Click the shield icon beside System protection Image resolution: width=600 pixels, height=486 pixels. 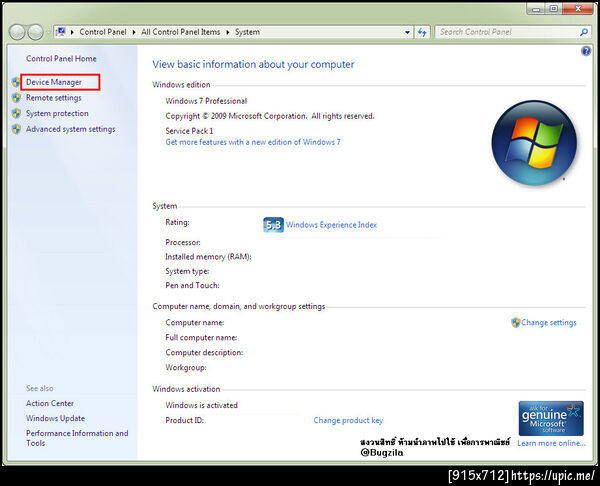coord(16,114)
